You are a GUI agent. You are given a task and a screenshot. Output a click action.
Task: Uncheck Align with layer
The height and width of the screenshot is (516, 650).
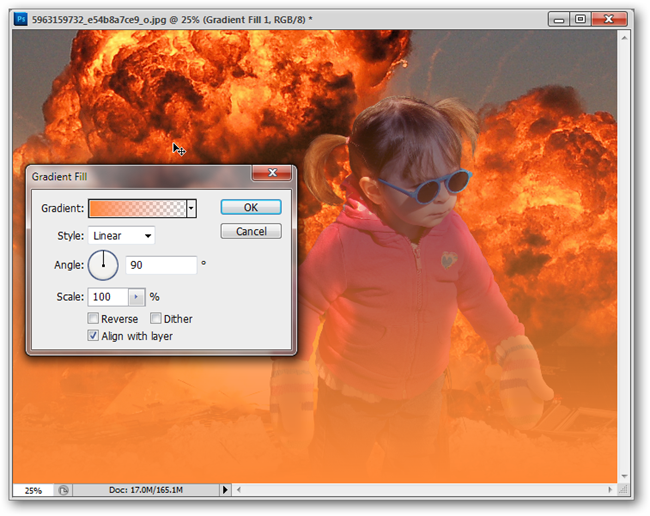pos(93,335)
